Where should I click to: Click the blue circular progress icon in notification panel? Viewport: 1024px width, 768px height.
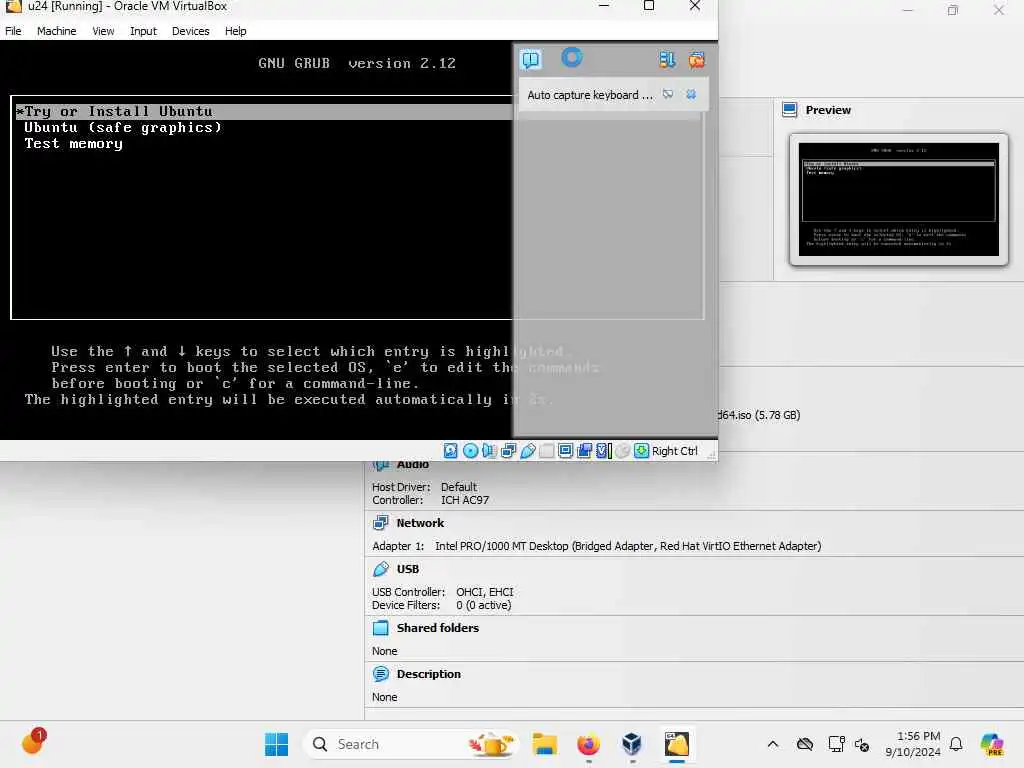pos(571,58)
